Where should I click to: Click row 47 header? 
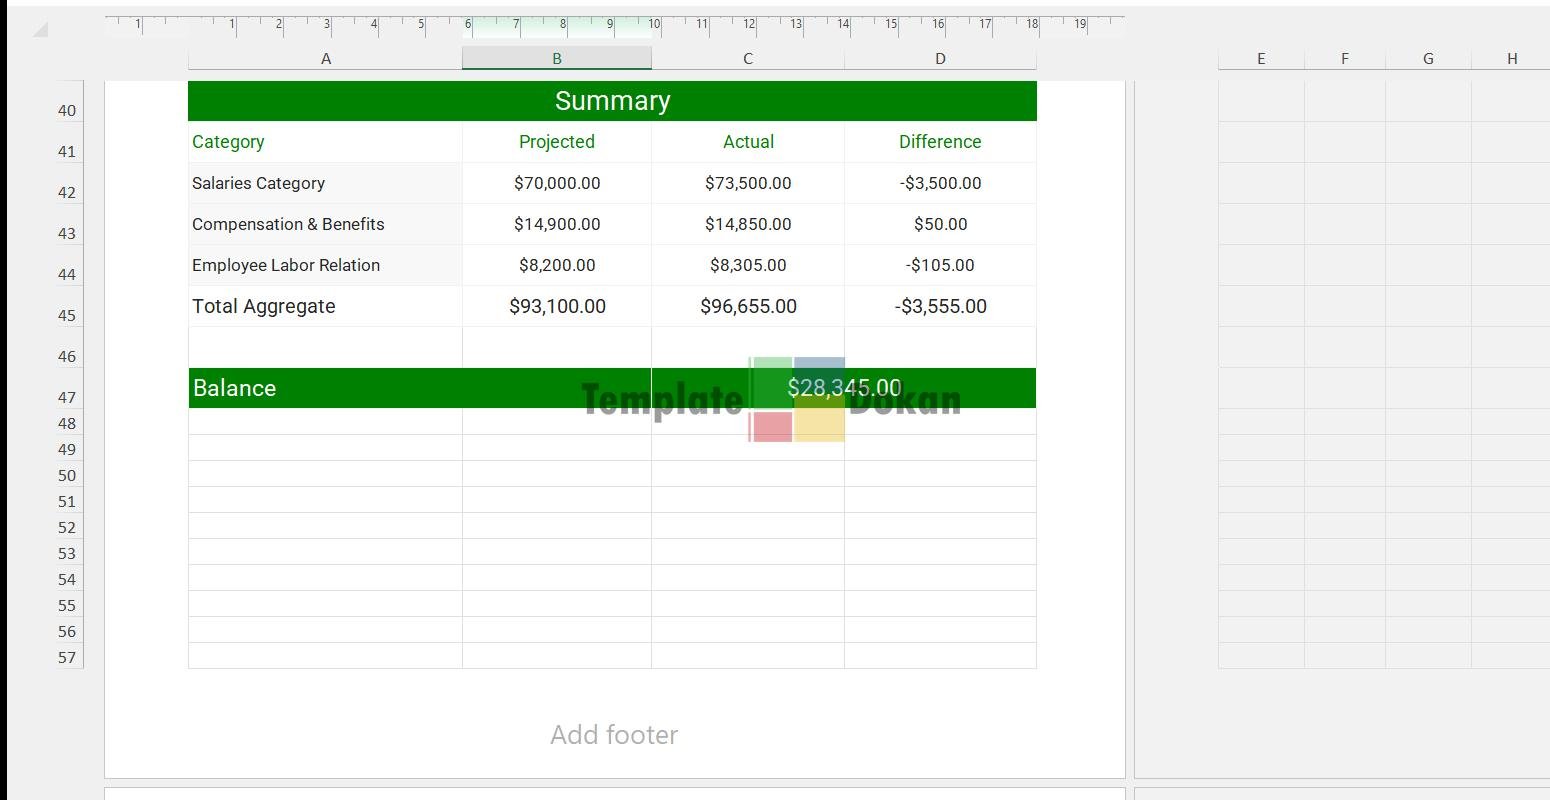(67, 397)
